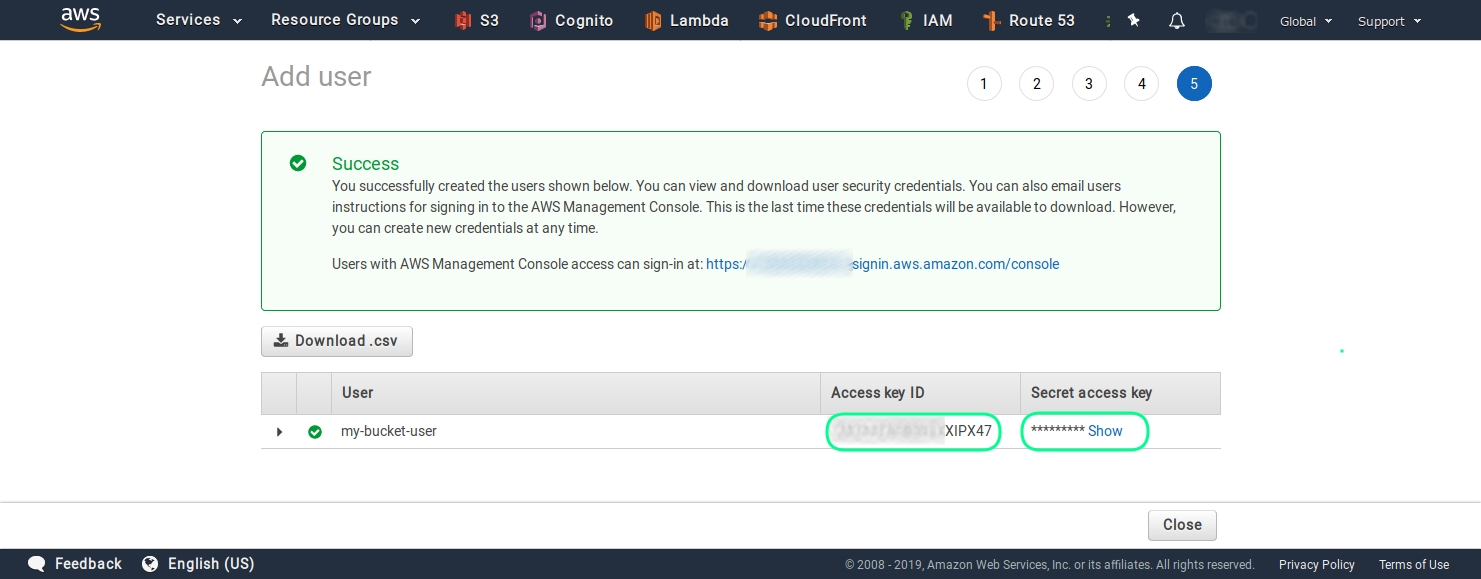Viewport: 1481px width, 579px height.
Task: Expand the Resource Groups menu
Action: coord(345,20)
